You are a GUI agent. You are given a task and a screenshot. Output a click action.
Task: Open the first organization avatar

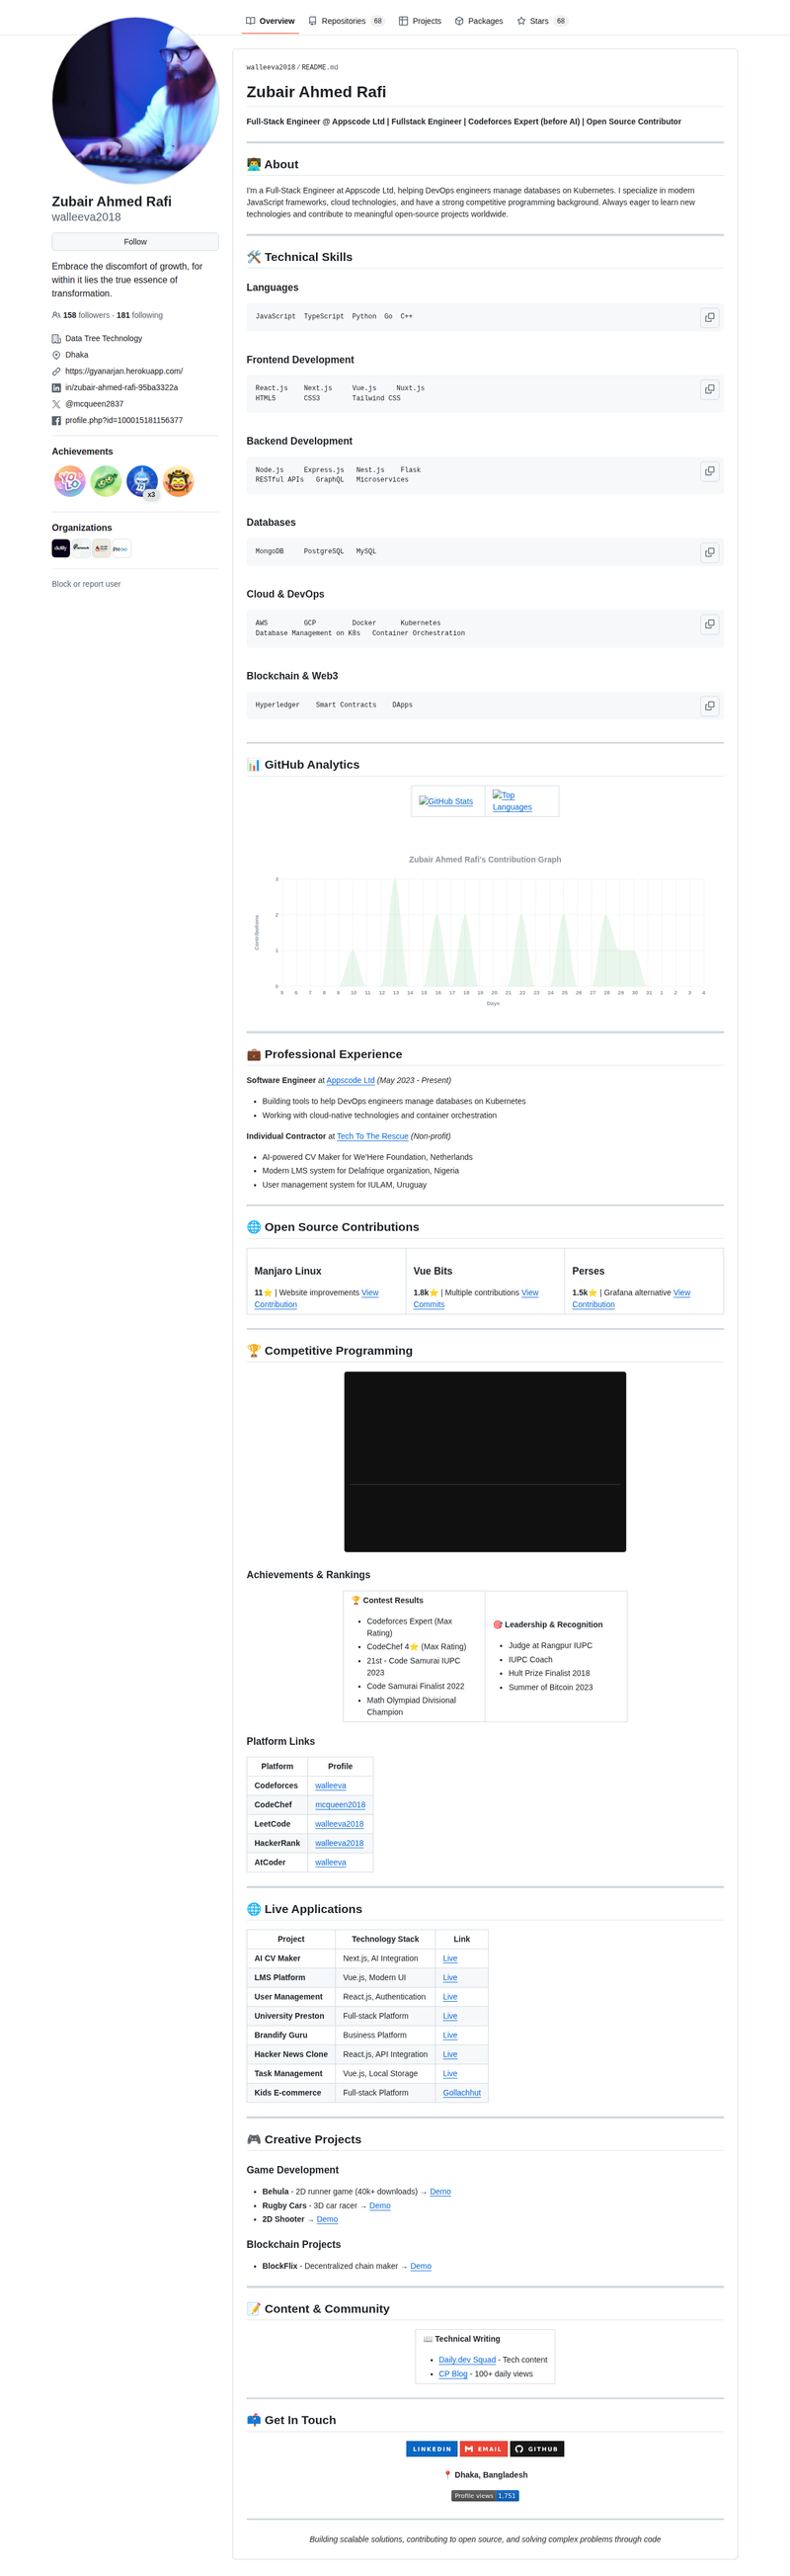(61, 548)
